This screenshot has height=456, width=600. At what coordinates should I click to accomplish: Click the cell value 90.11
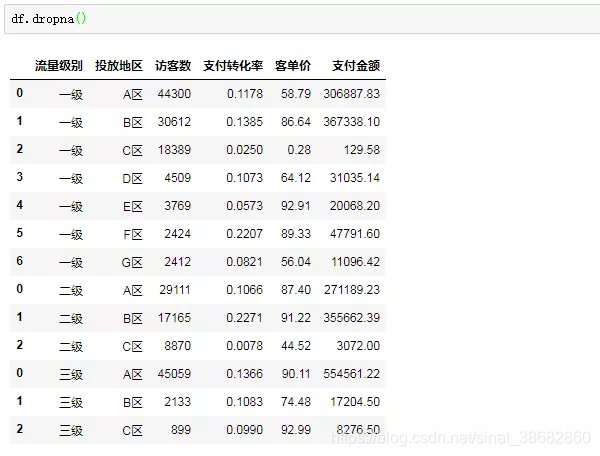tap(296, 374)
